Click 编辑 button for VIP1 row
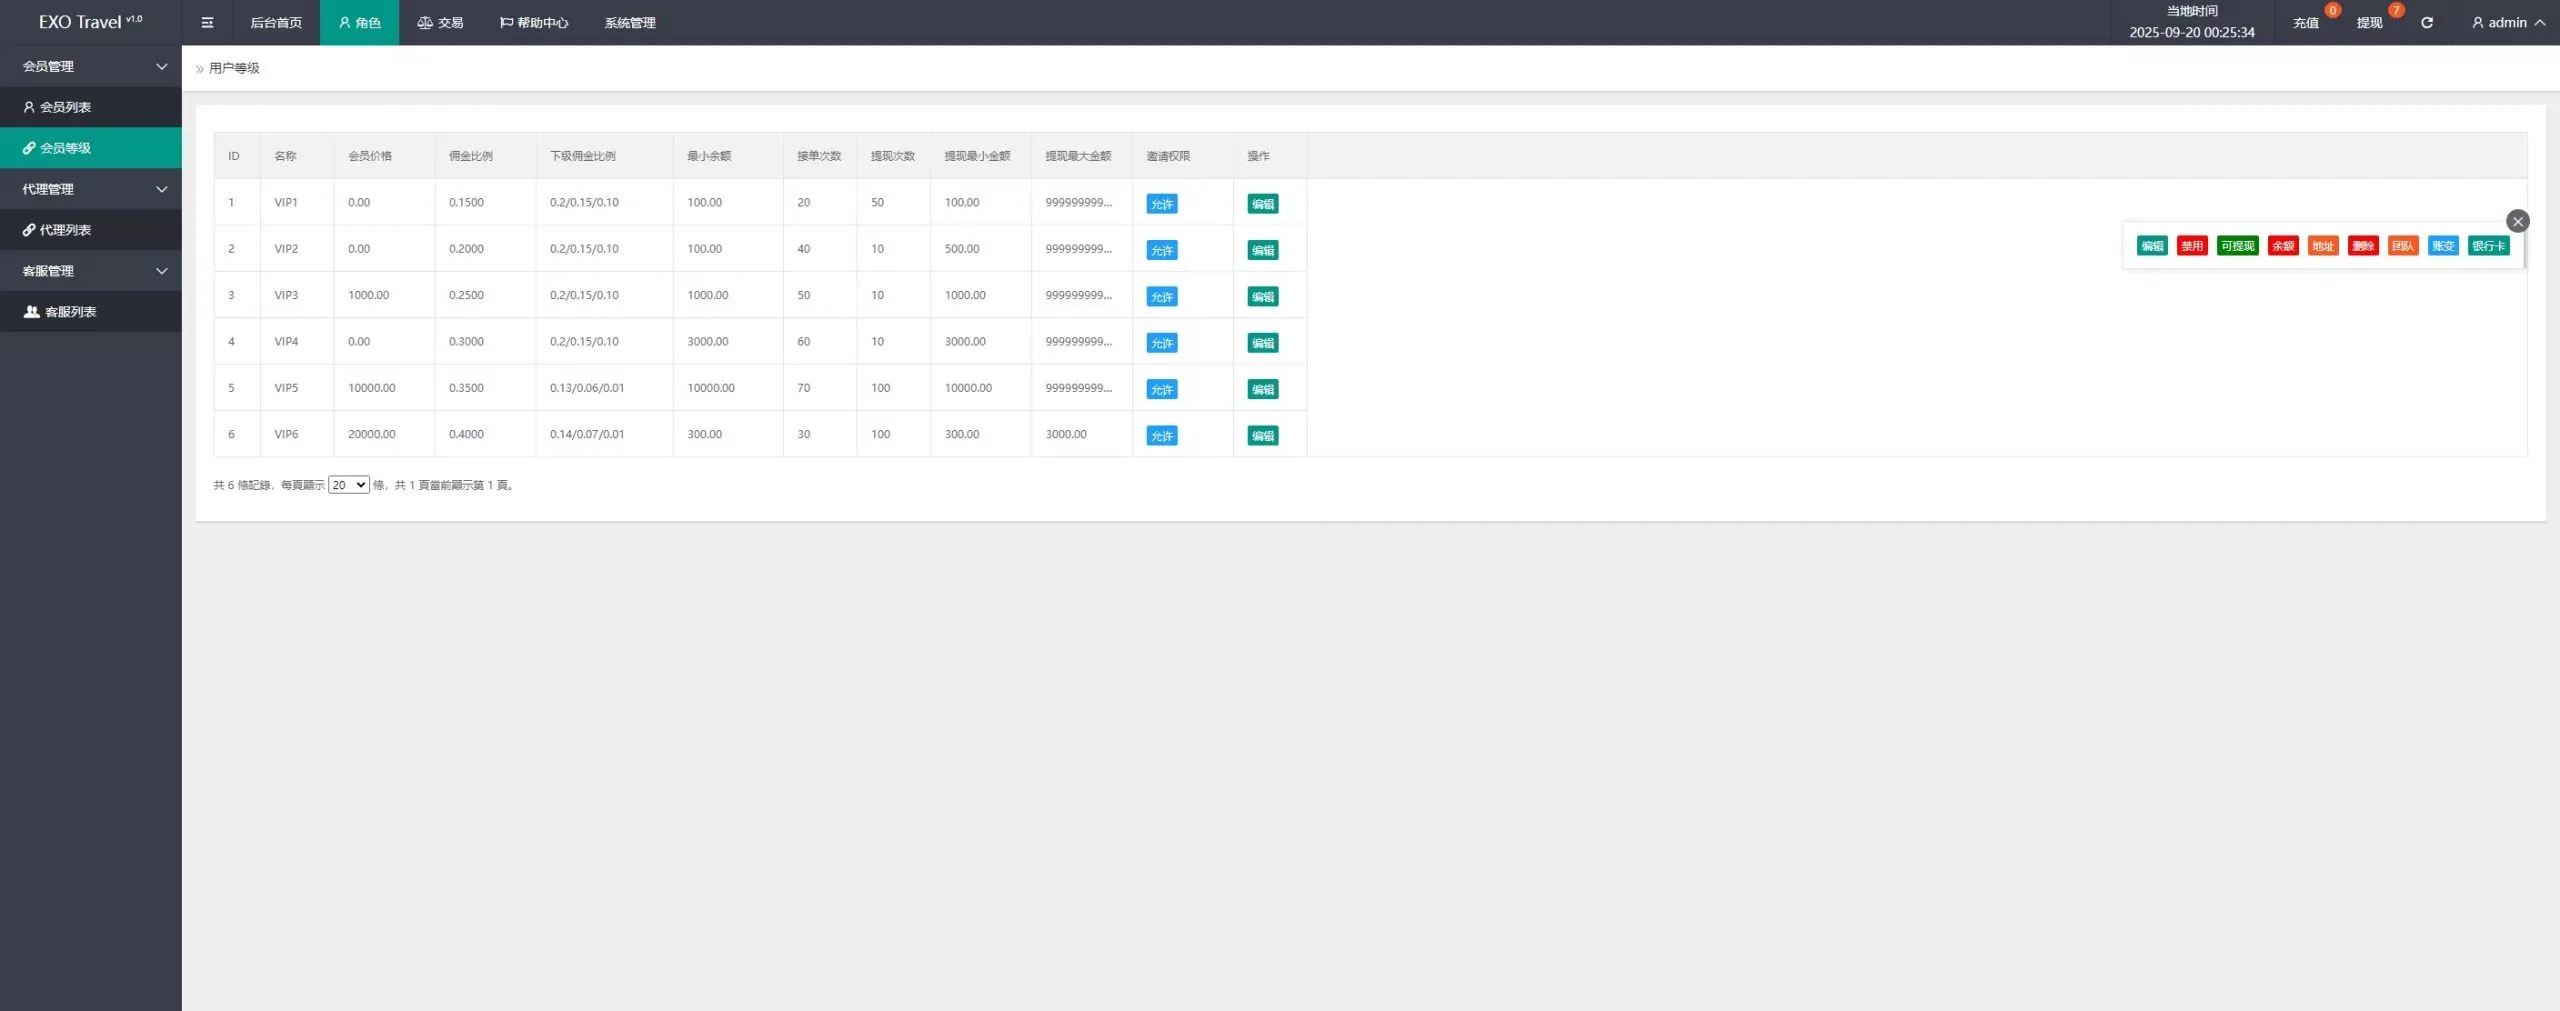 (x=1263, y=204)
